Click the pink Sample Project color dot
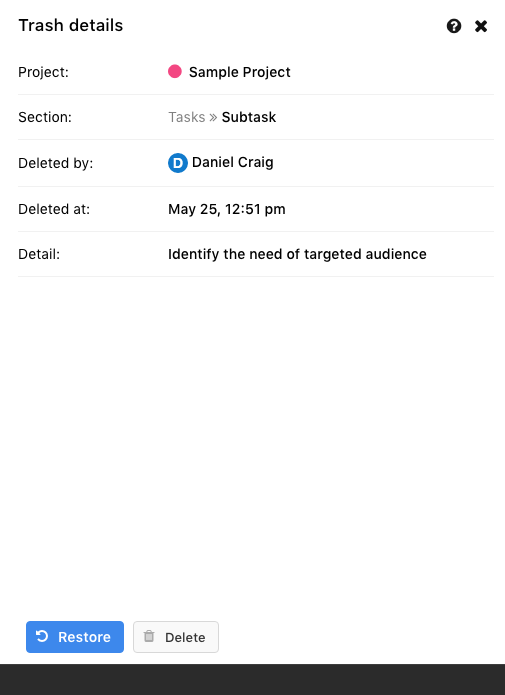This screenshot has width=505, height=695. point(175,71)
